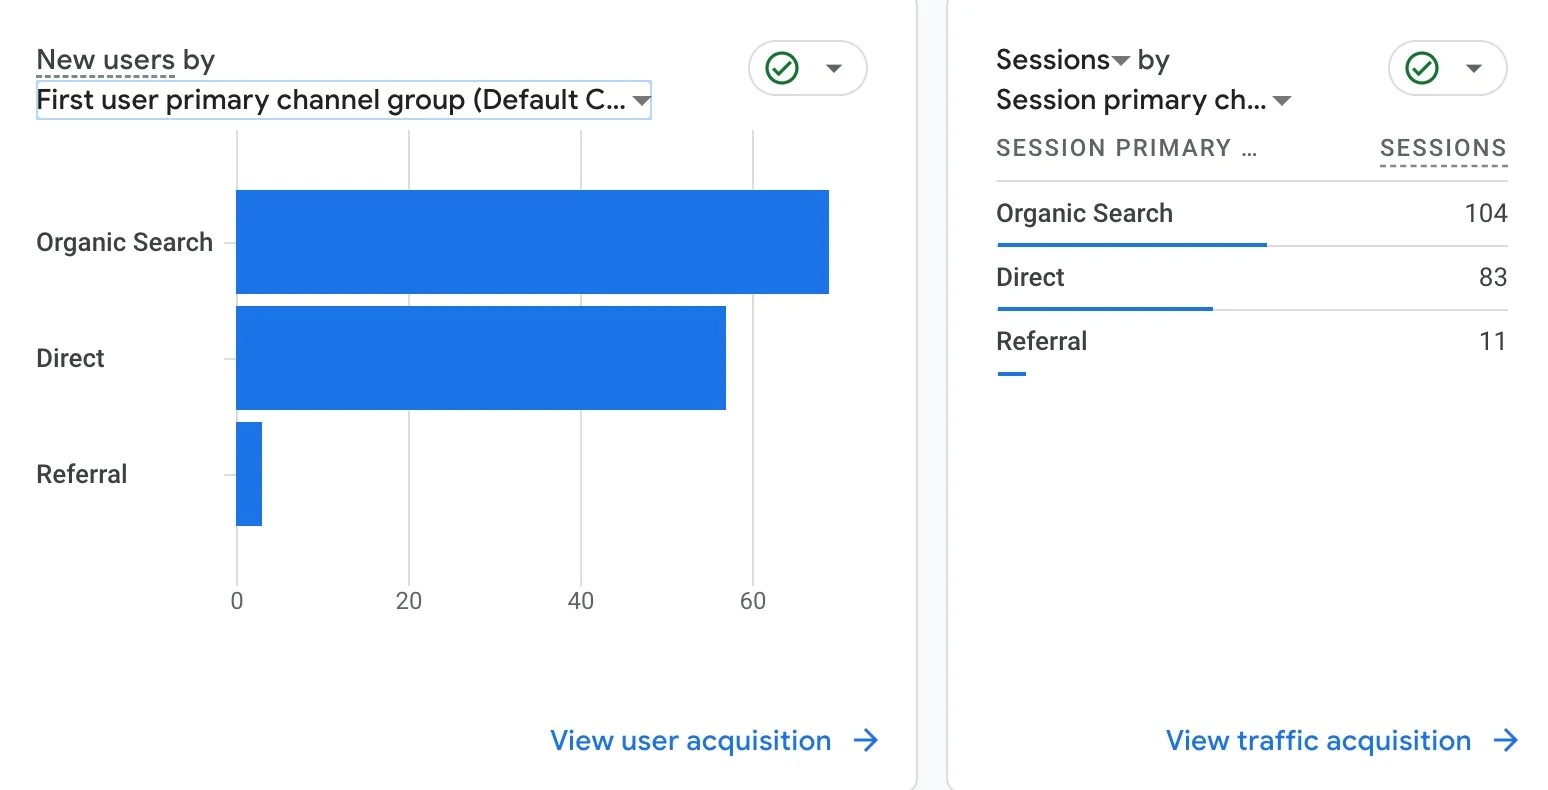
Task: Click Organic Search bar in chart
Action: 532,242
